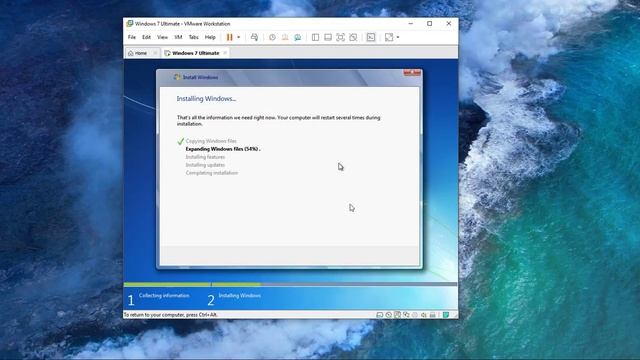Click 'Completing installation' step text
Image resolution: width=640 pixels, height=360 pixels.
click(212, 173)
